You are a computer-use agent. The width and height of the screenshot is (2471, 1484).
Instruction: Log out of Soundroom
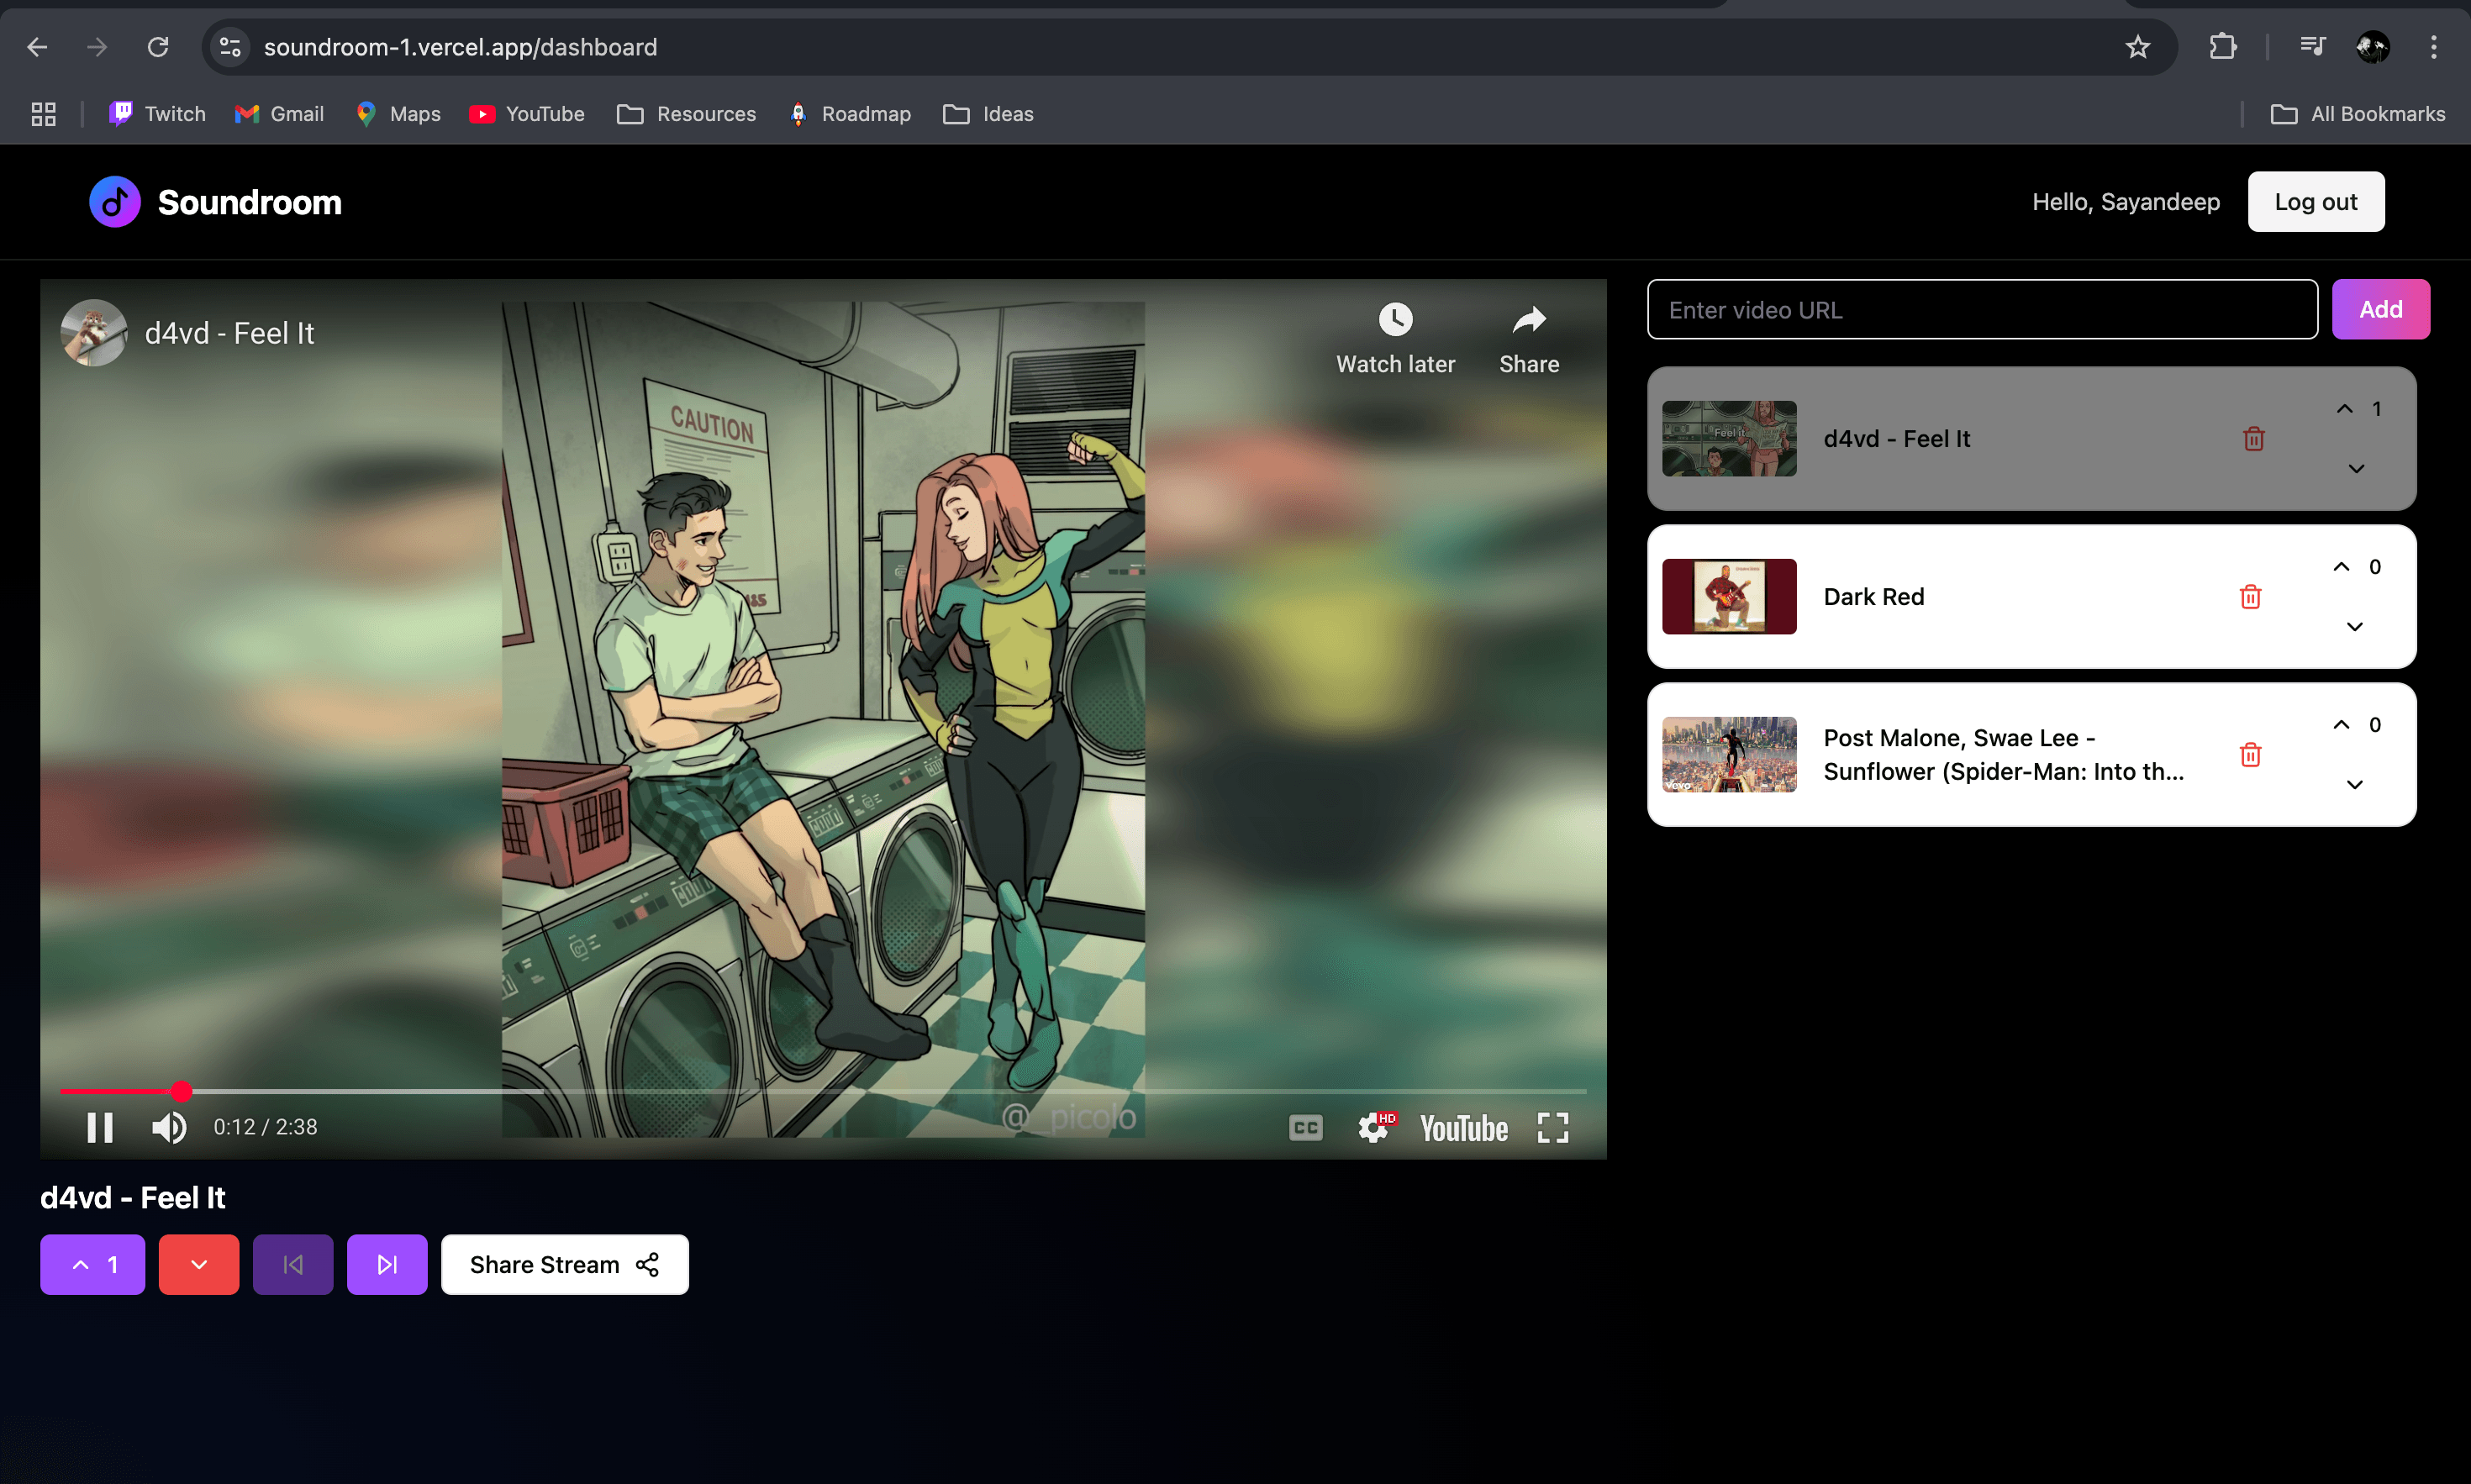click(2316, 202)
